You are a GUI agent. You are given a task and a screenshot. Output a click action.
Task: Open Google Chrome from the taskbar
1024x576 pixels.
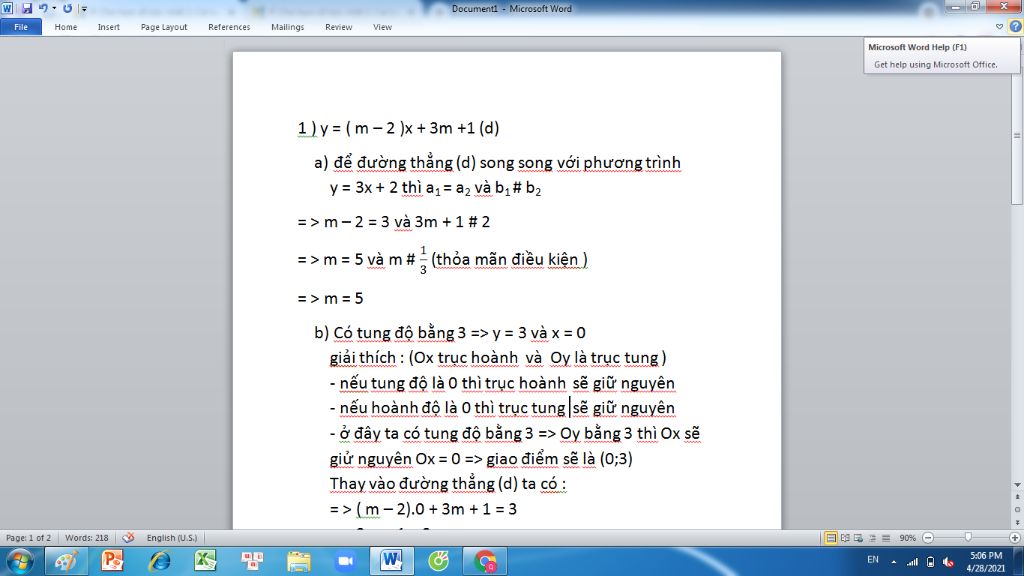tap(485, 561)
